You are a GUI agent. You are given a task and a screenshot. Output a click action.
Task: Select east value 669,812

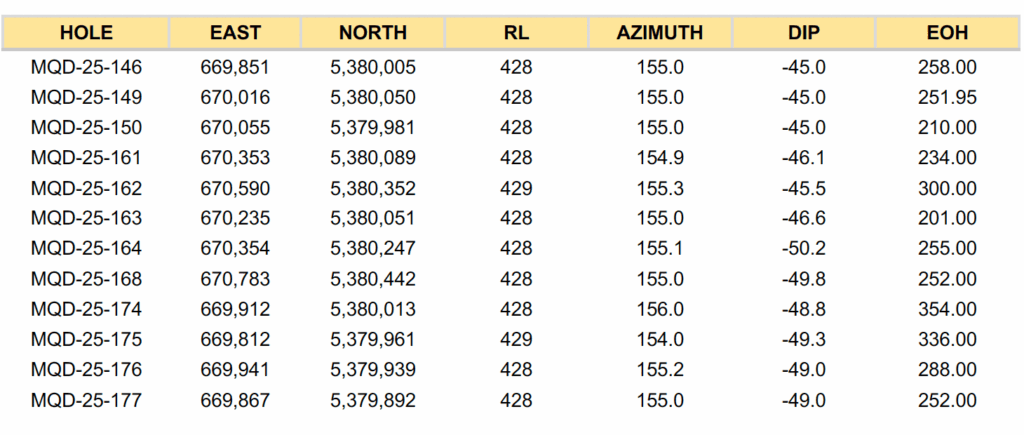[235, 340]
